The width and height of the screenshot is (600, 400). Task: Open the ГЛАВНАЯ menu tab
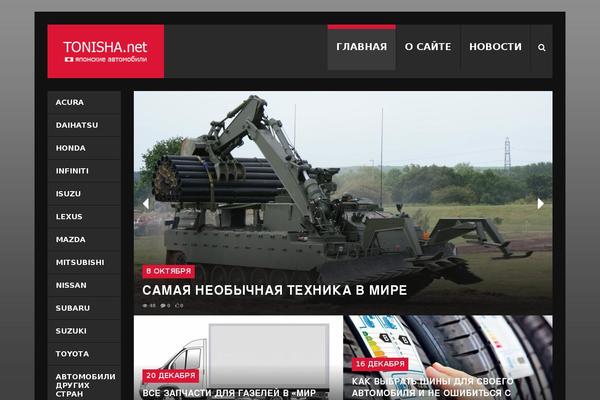click(x=362, y=47)
